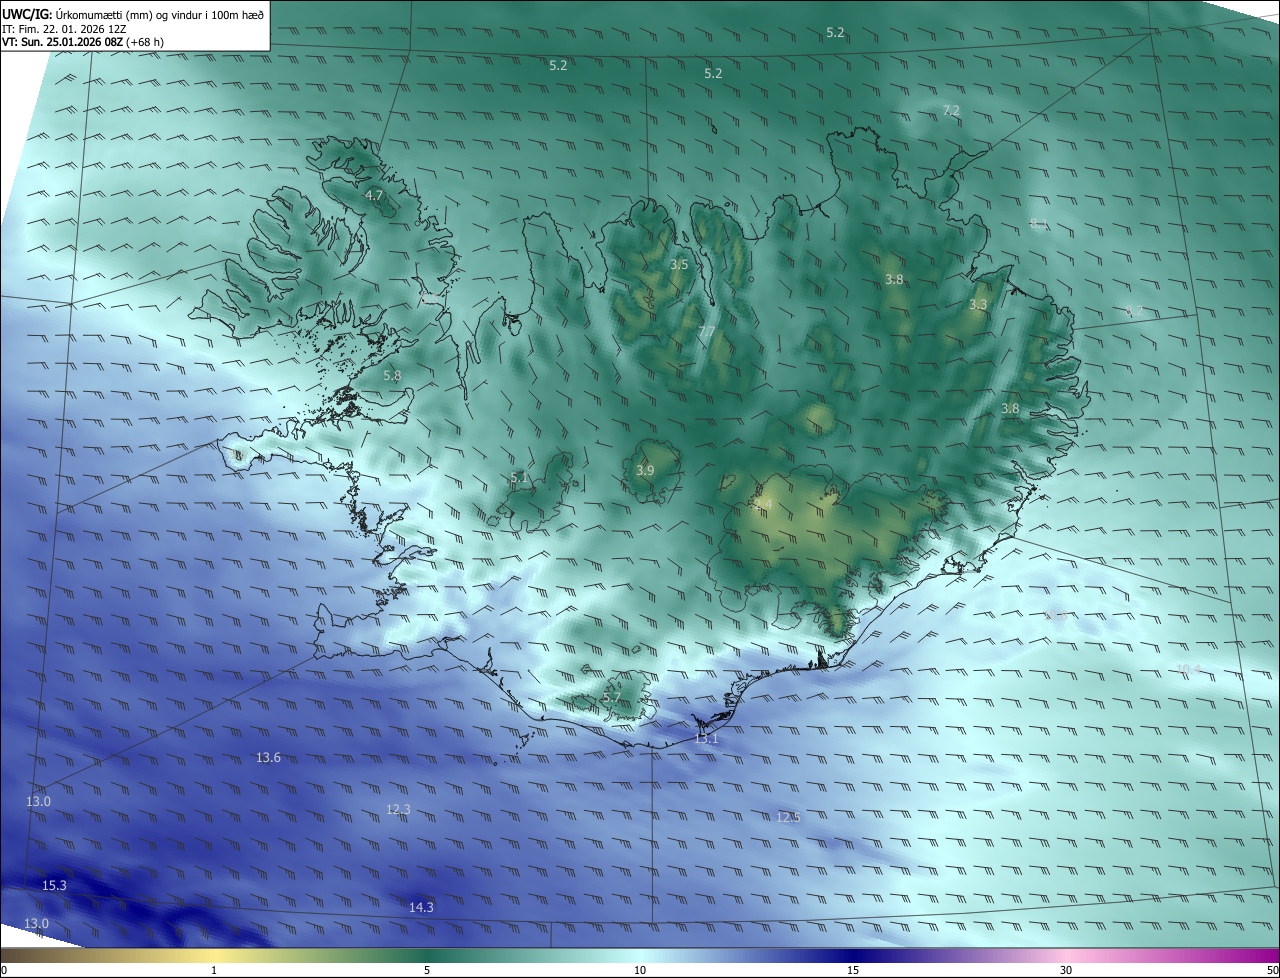Click the colorbar tick labeled 15
The width and height of the screenshot is (1280, 978).
tap(853, 970)
